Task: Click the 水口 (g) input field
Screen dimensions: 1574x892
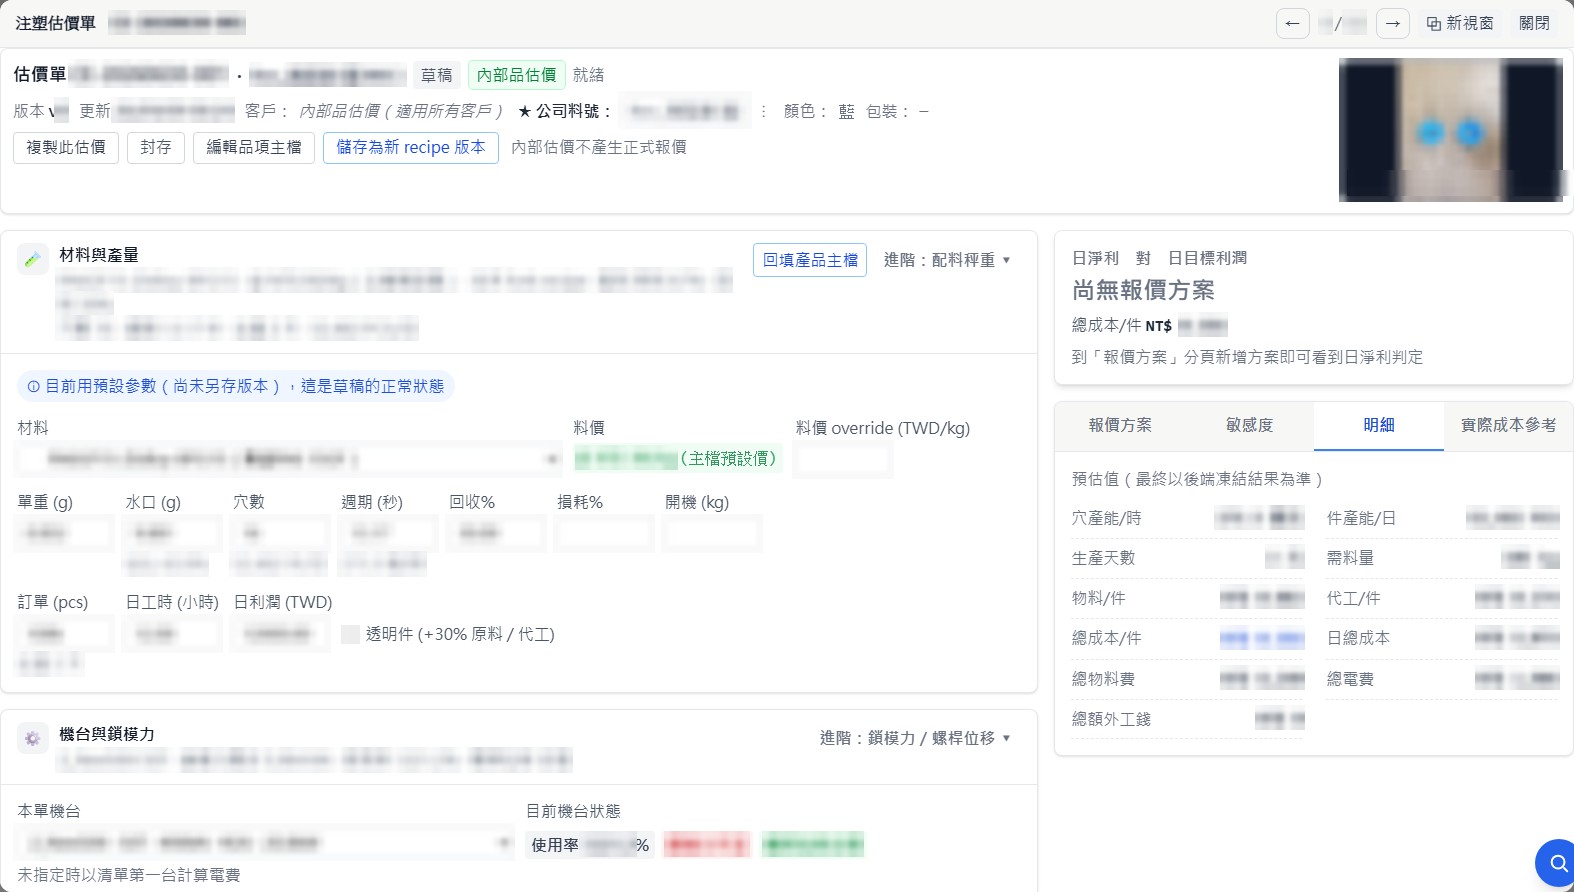Action: coord(173,533)
